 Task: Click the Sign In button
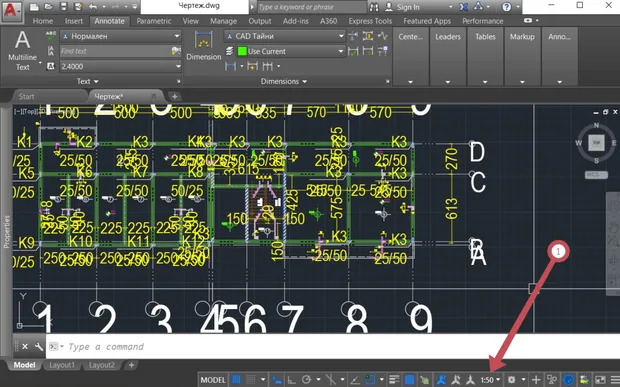pos(408,7)
